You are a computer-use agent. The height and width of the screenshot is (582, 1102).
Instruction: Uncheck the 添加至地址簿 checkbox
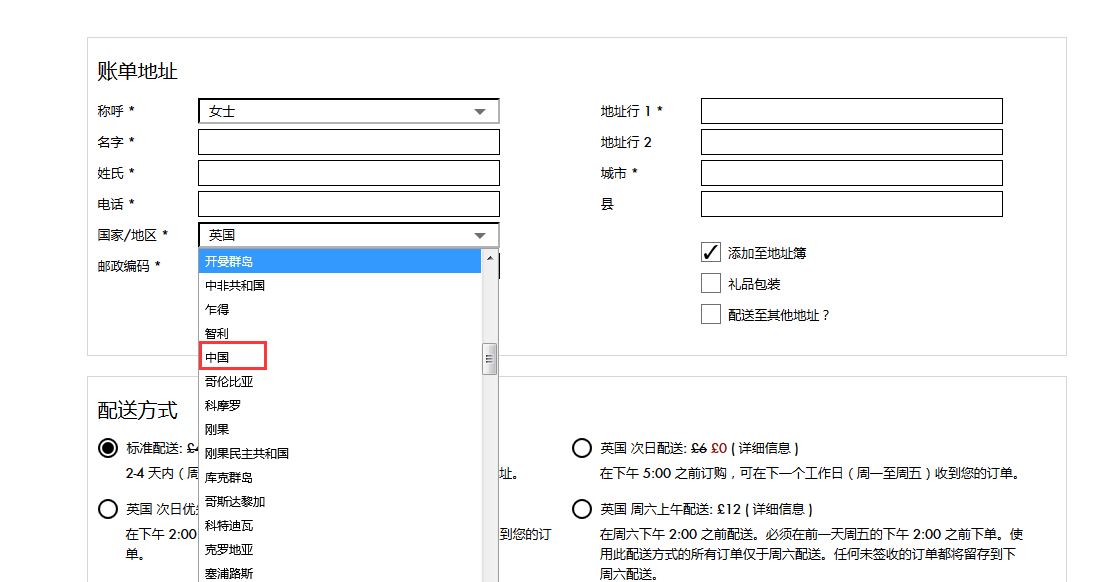point(711,252)
